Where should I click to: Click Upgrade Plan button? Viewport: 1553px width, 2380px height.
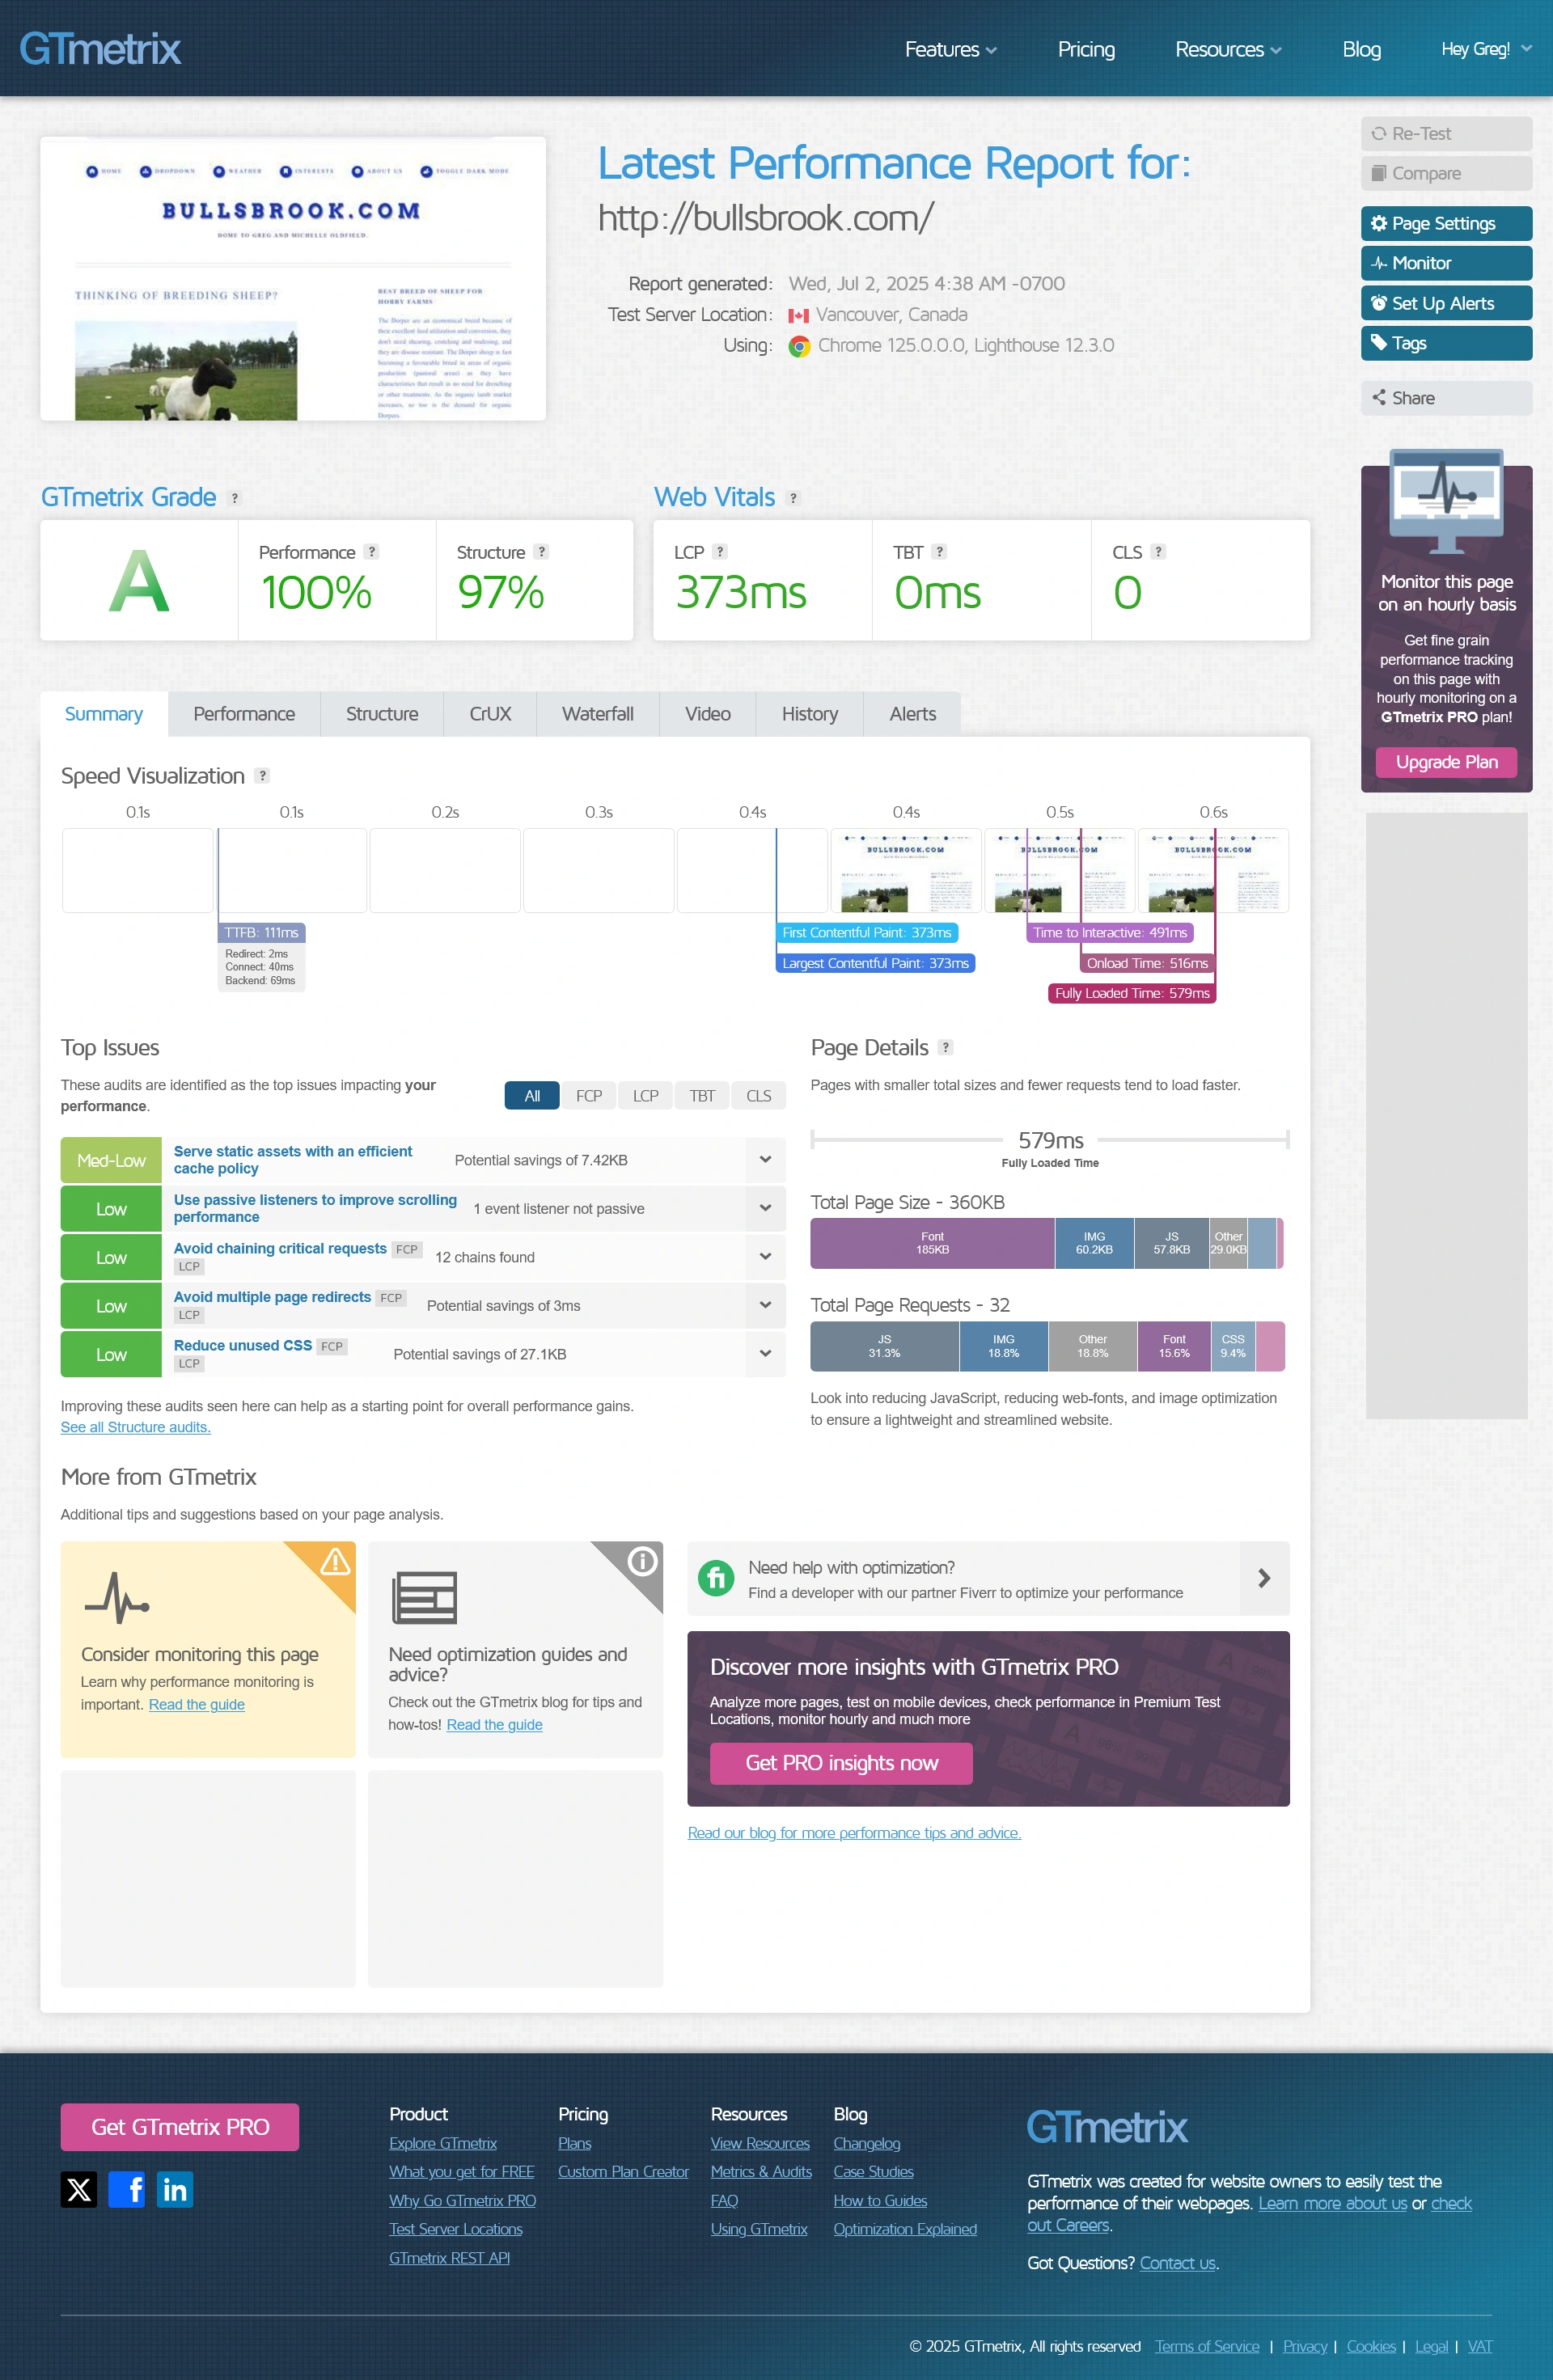point(1446,762)
